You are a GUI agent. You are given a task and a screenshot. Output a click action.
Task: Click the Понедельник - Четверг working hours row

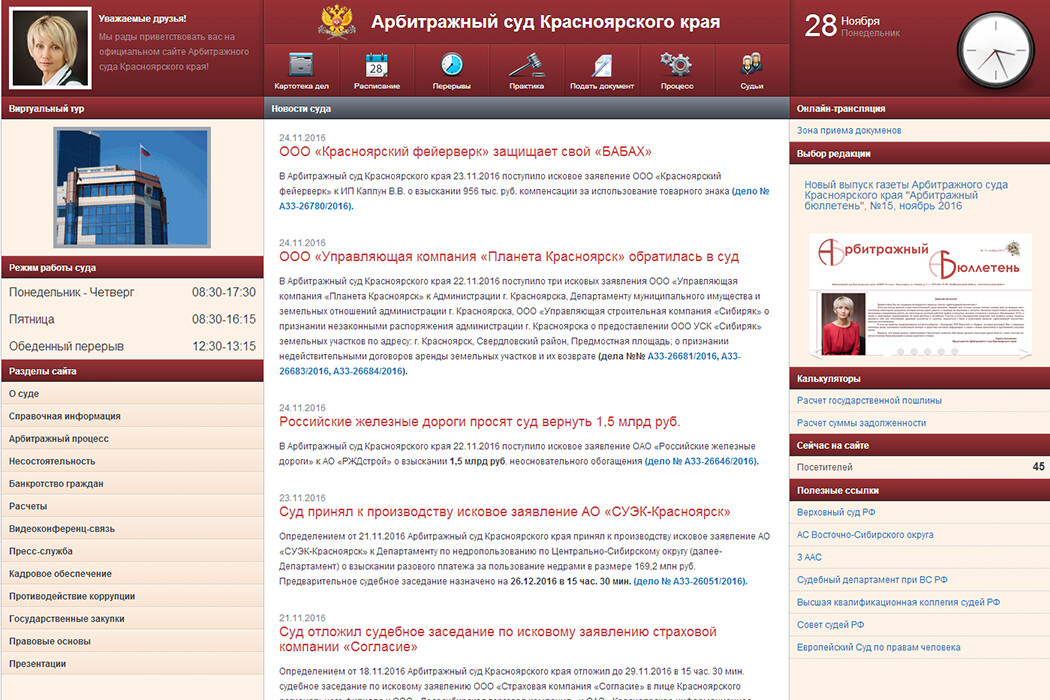pos(133,292)
